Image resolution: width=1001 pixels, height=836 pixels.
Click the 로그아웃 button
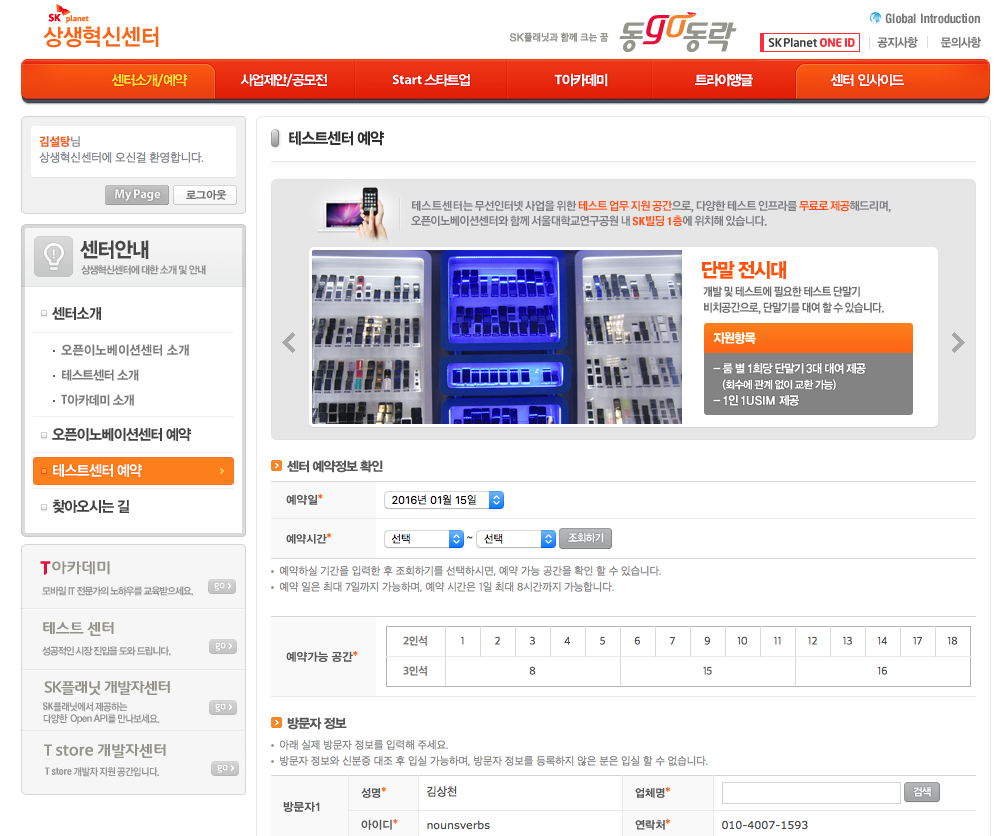[x=204, y=195]
